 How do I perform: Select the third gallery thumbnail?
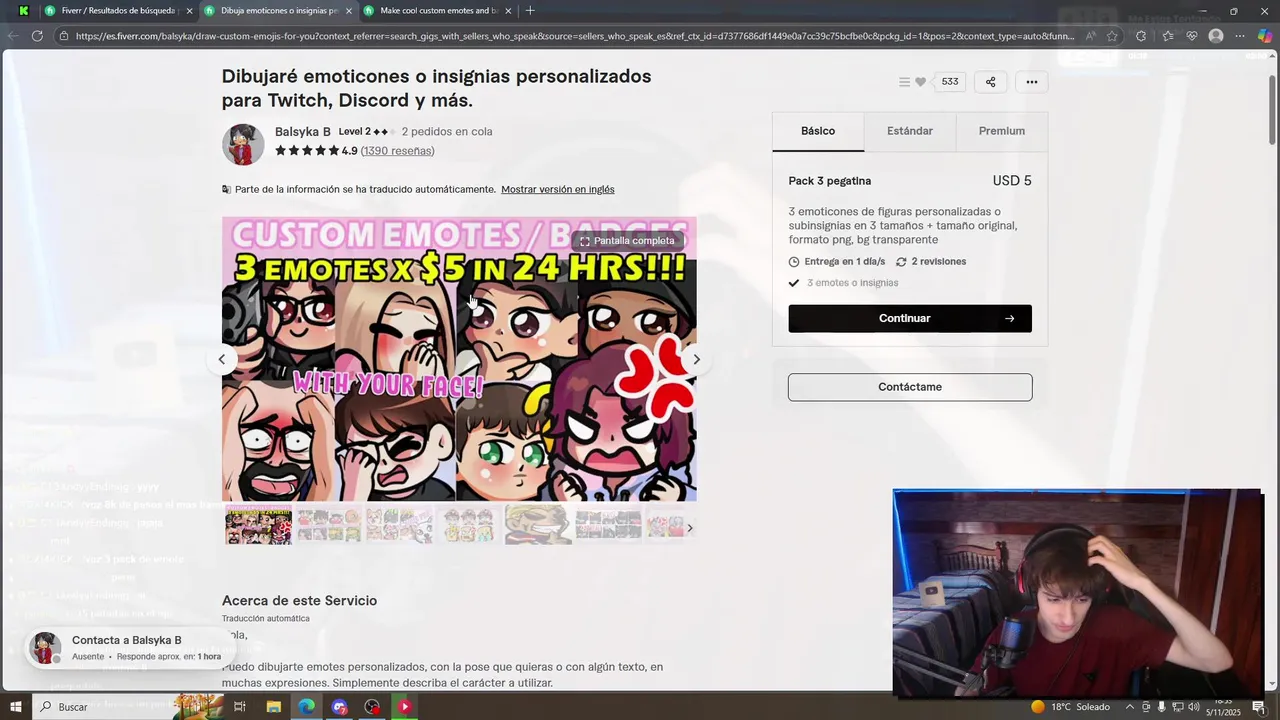(x=399, y=524)
